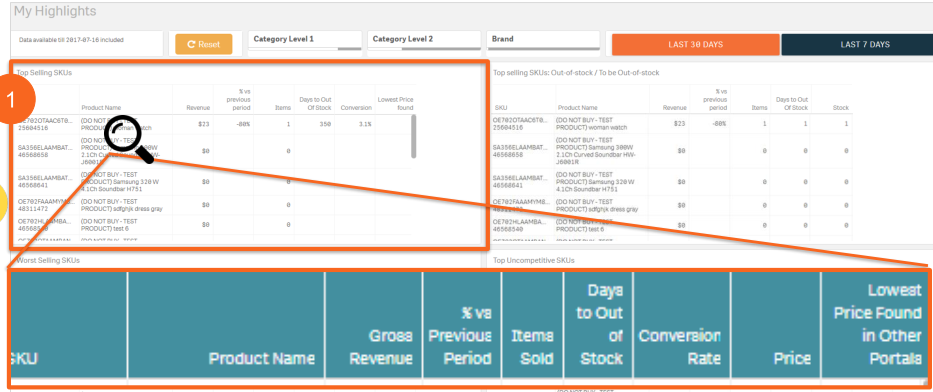Click the Worst Selling SKUs panel title
933x392 pixels.
click(x=48, y=261)
